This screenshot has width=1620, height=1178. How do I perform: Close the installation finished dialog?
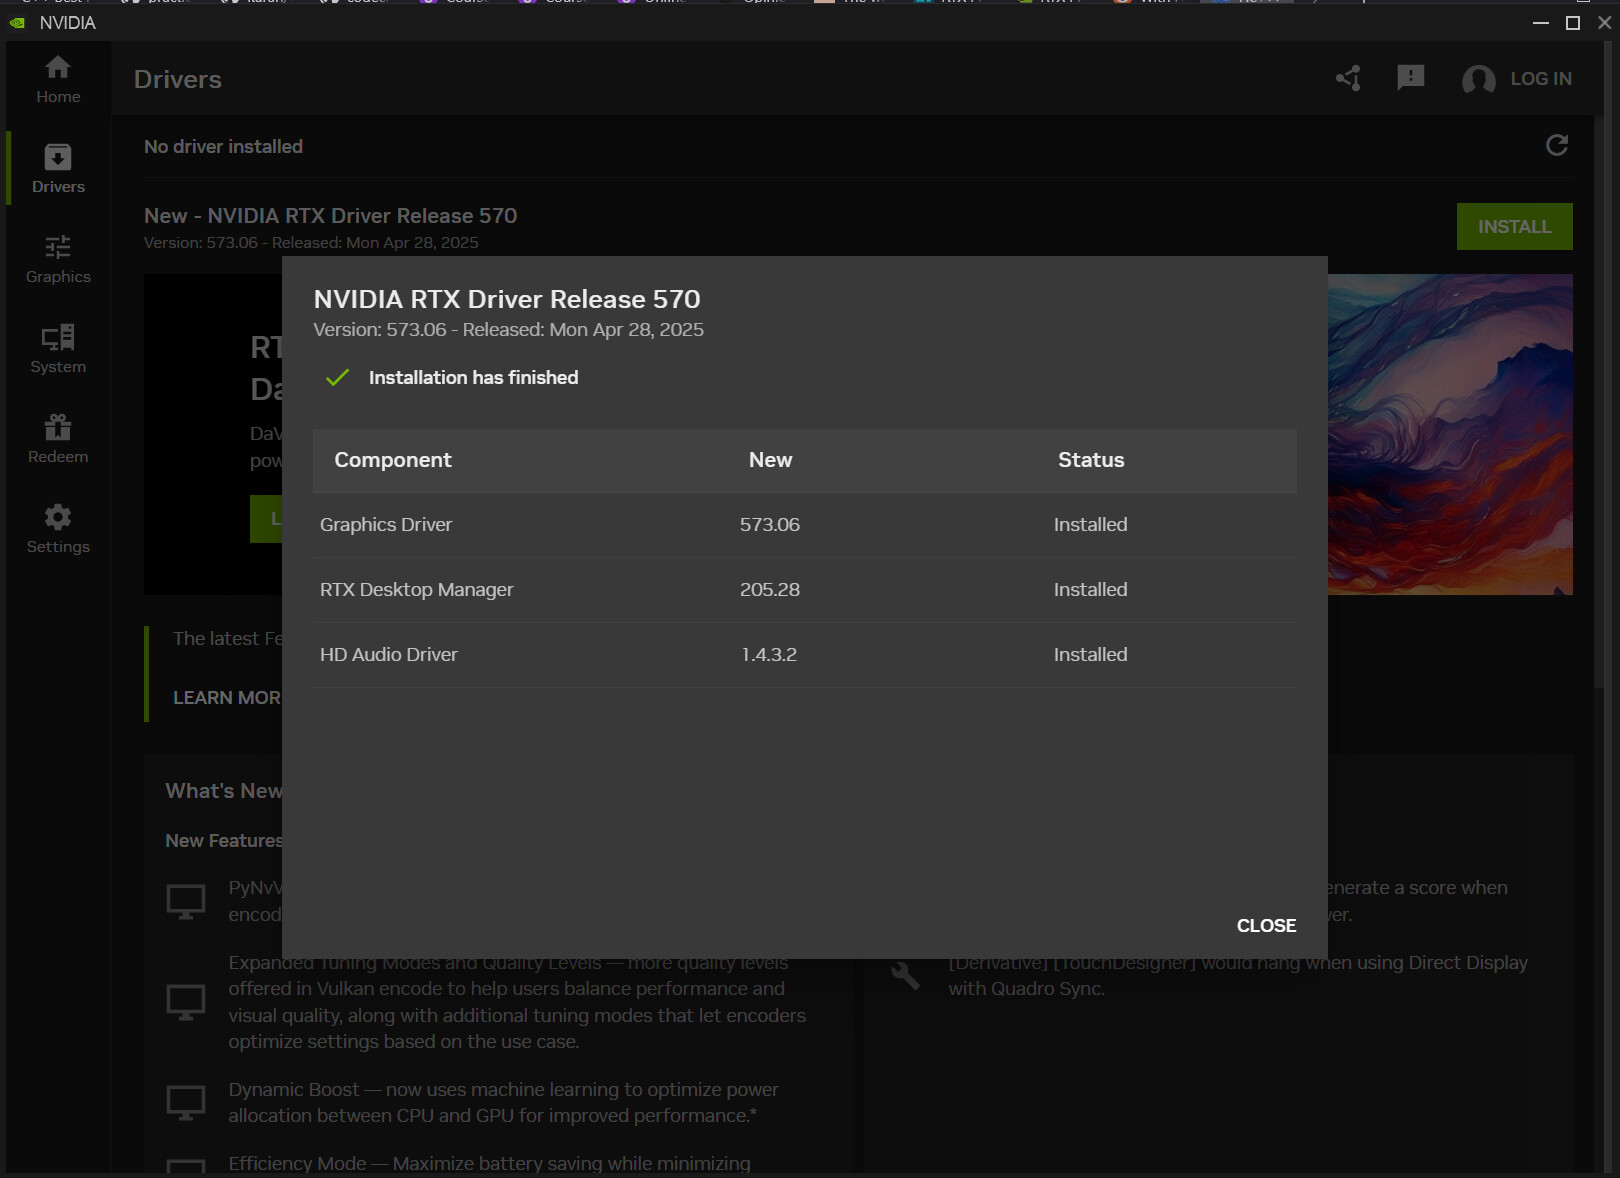coord(1266,926)
